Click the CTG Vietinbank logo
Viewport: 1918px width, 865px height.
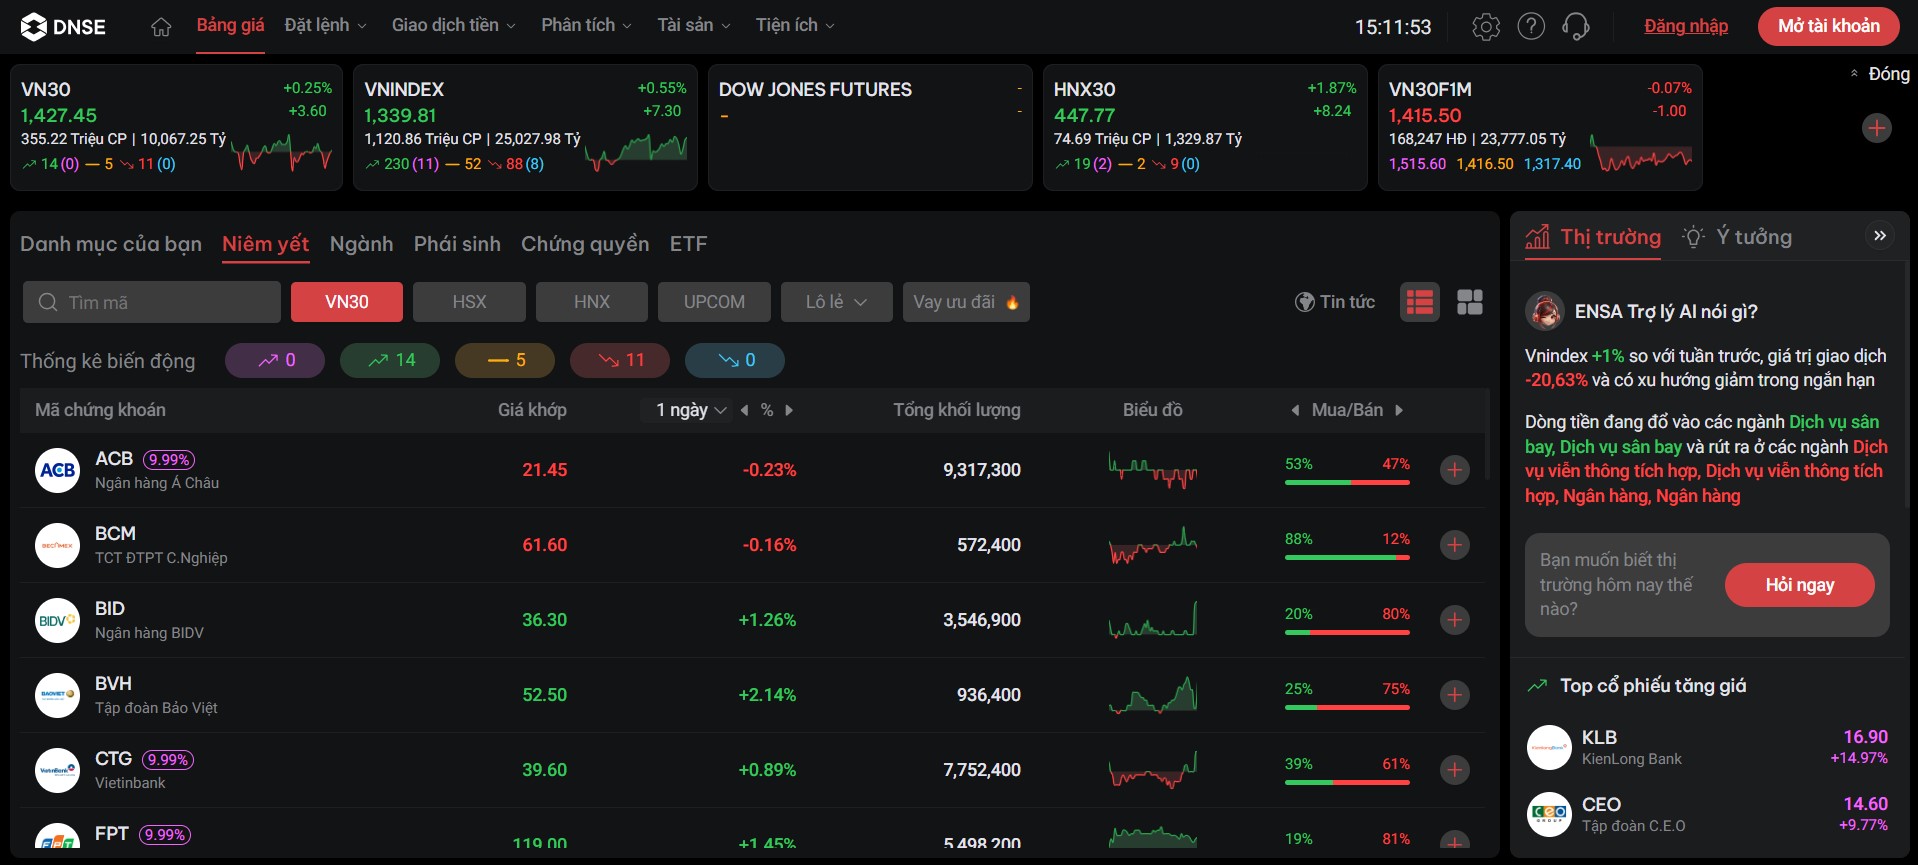(x=57, y=770)
